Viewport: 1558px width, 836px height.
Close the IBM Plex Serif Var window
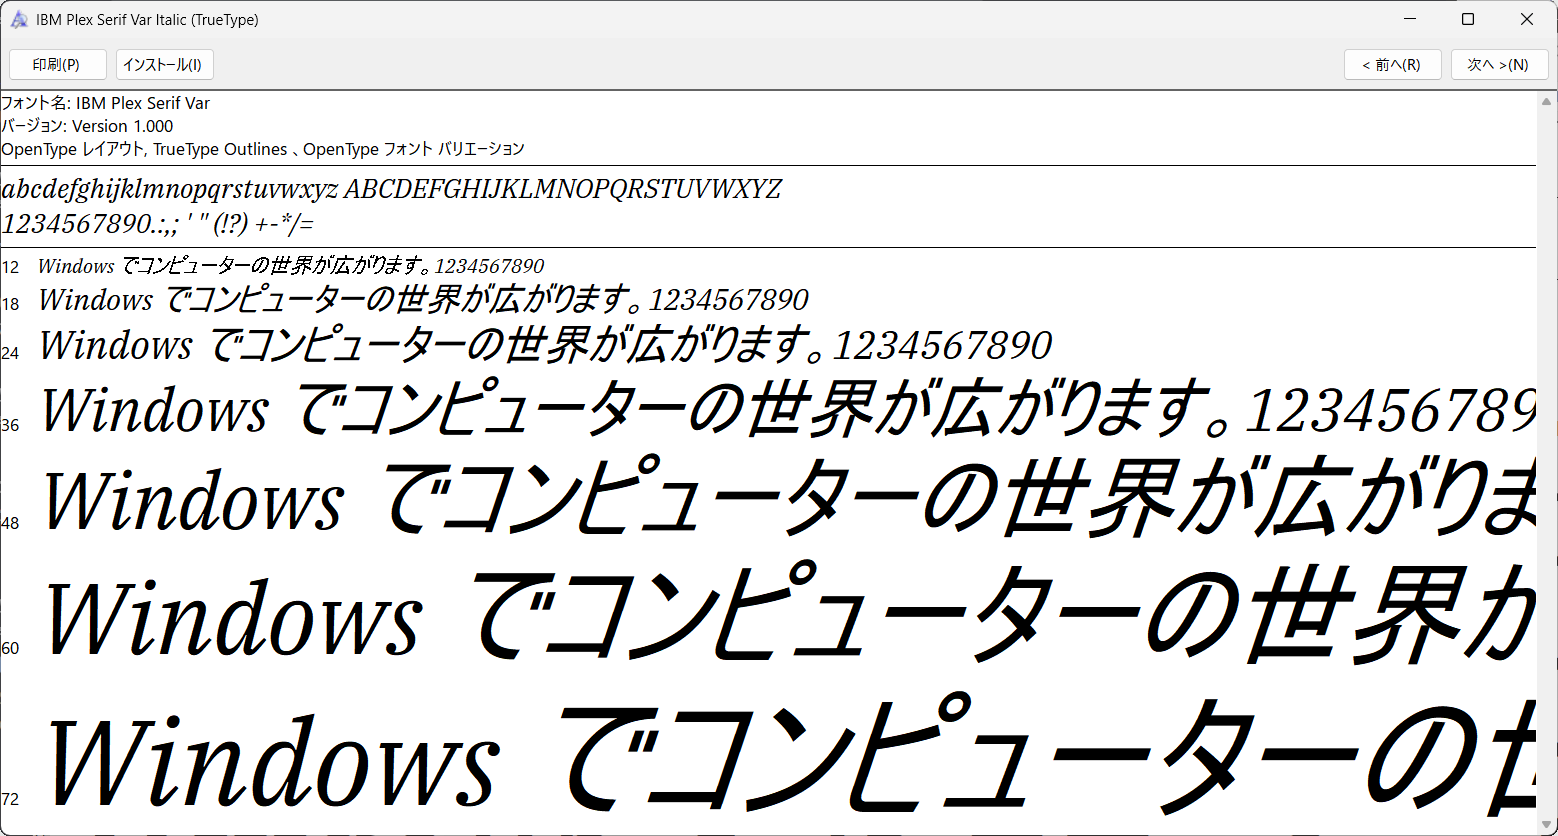pos(1527,19)
